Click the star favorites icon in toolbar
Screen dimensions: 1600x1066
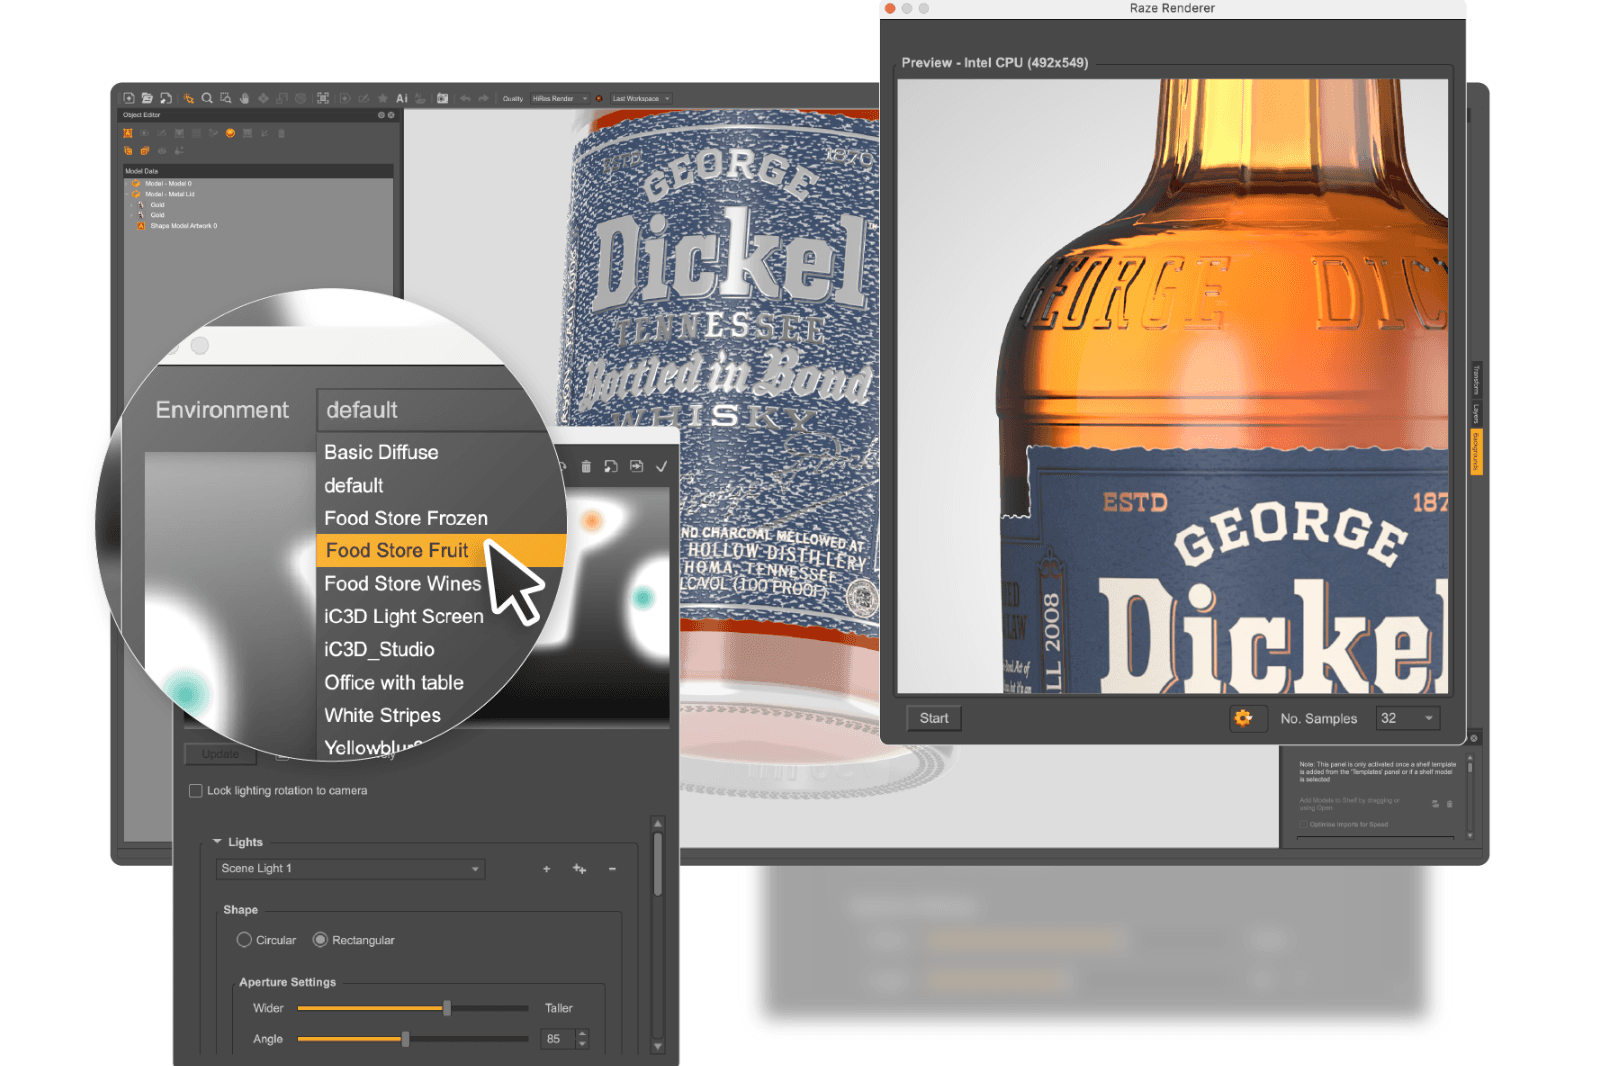tap(382, 98)
